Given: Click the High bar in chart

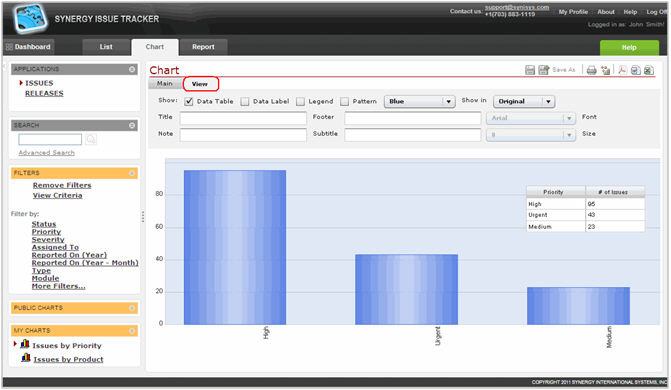Looking at the screenshot, I should click(x=235, y=247).
